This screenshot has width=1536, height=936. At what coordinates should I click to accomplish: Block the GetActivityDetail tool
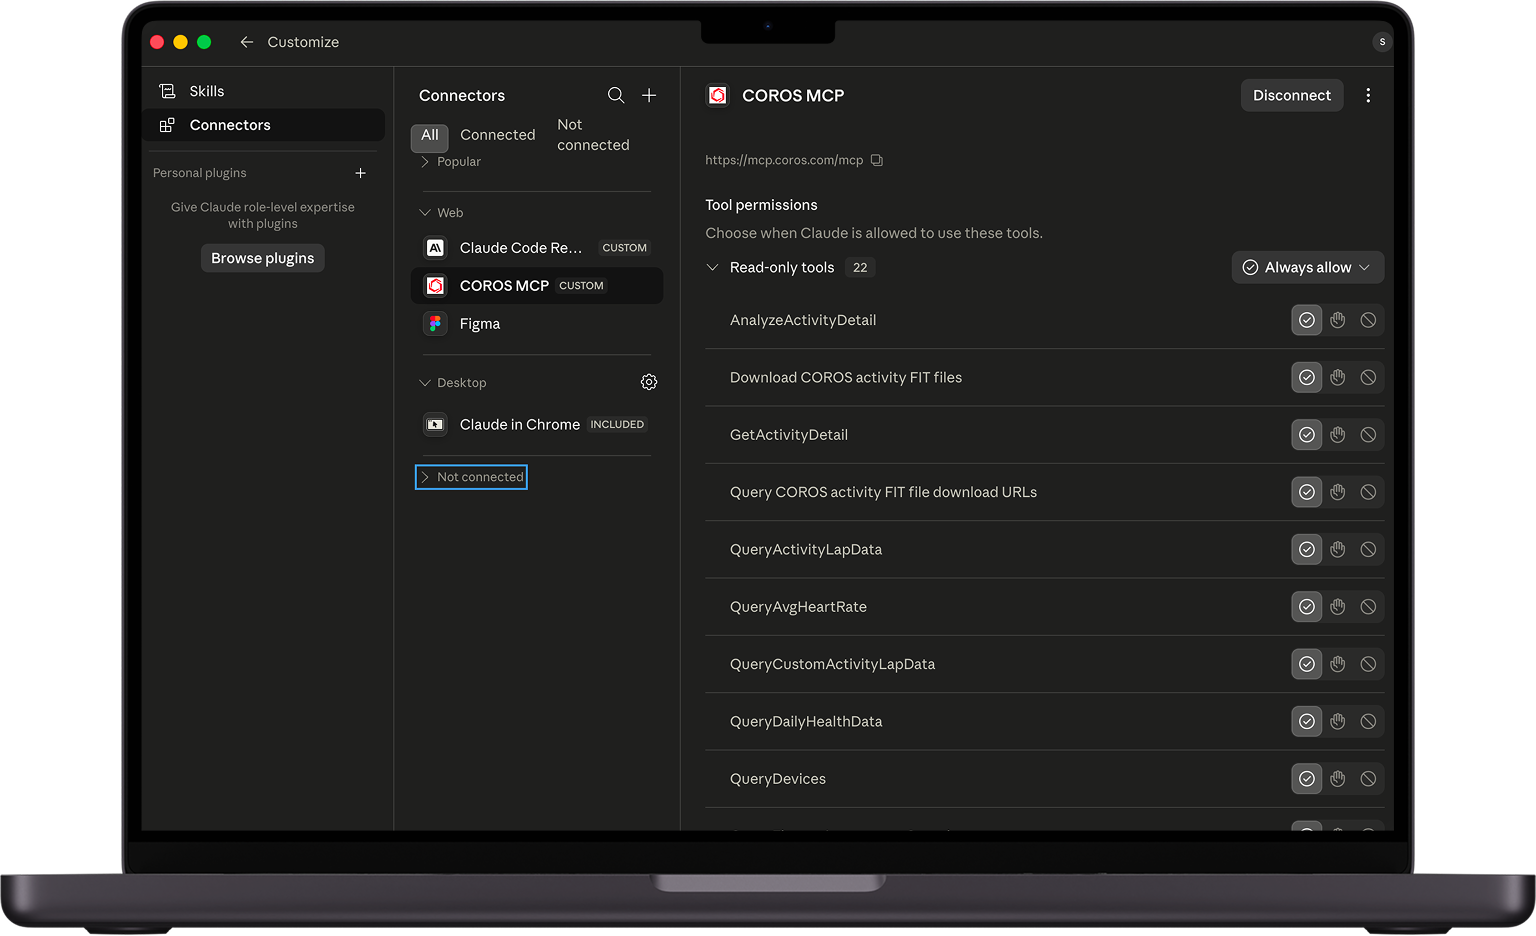coord(1369,435)
